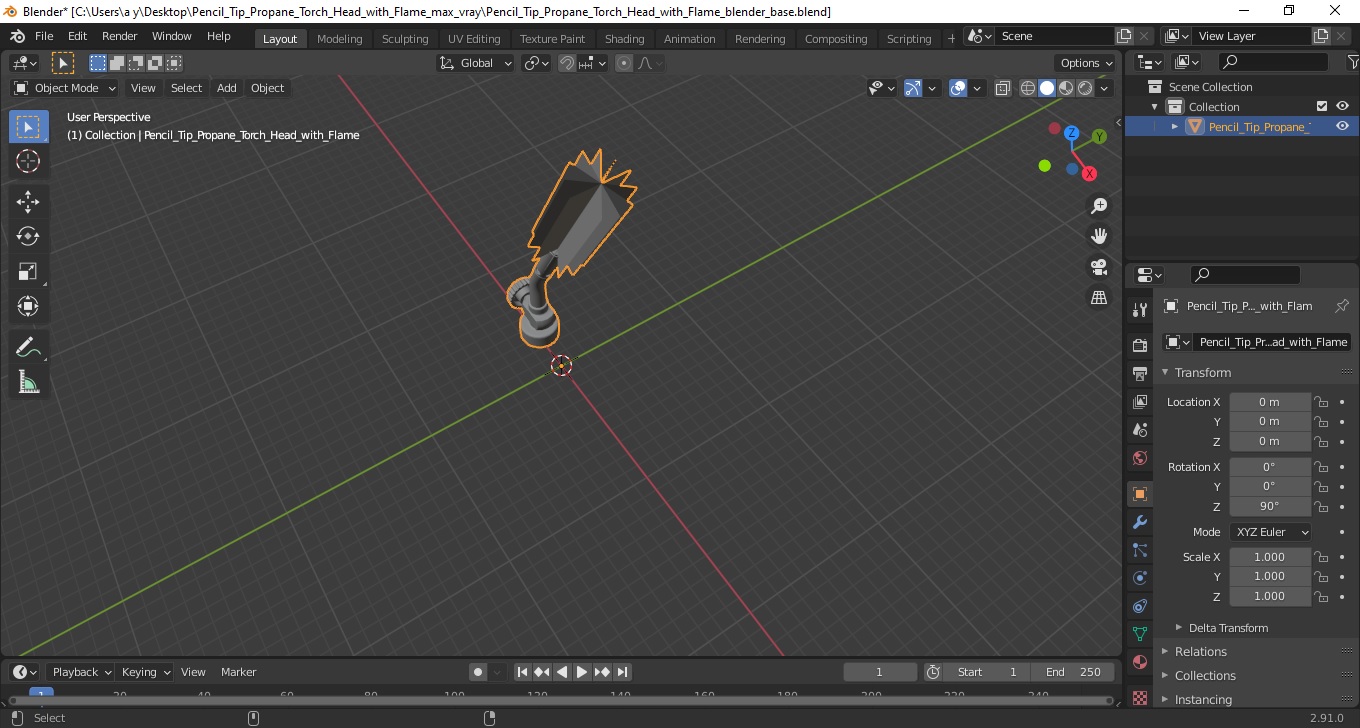1360x728 pixels.
Task: Jump to the end frame
Action: (x=622, y=672)
